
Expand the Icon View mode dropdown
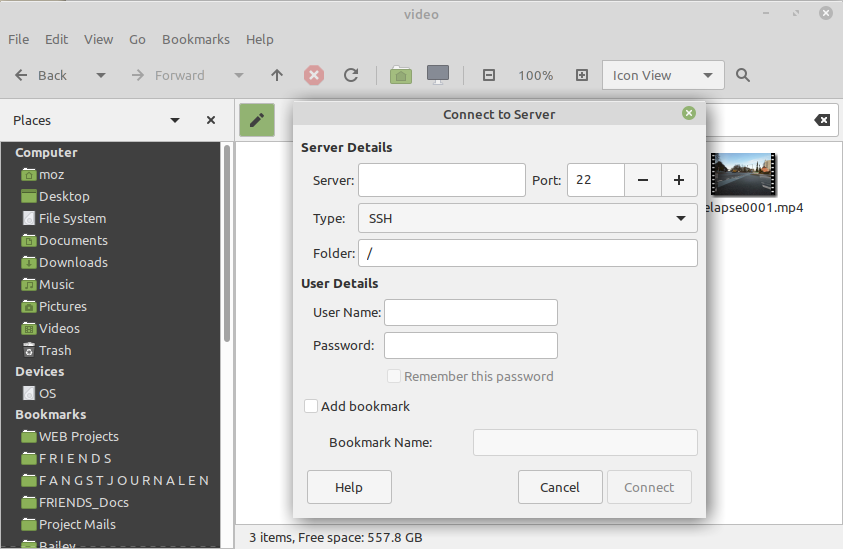pos(662,75)
